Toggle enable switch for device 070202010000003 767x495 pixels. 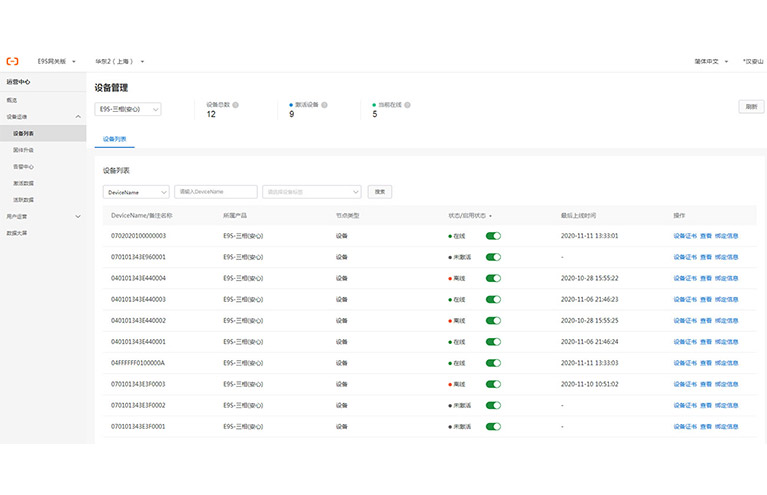tap(493, 236)
